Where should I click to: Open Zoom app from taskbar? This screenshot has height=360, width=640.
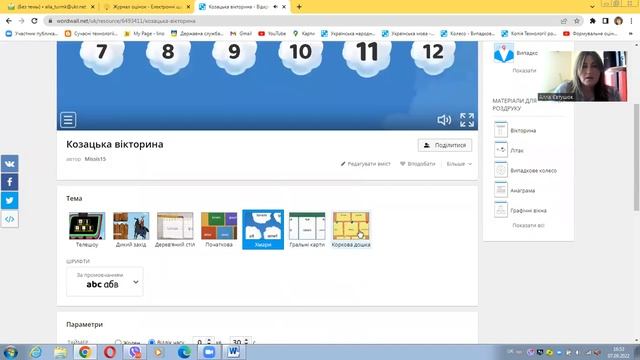tap(209, 352)
